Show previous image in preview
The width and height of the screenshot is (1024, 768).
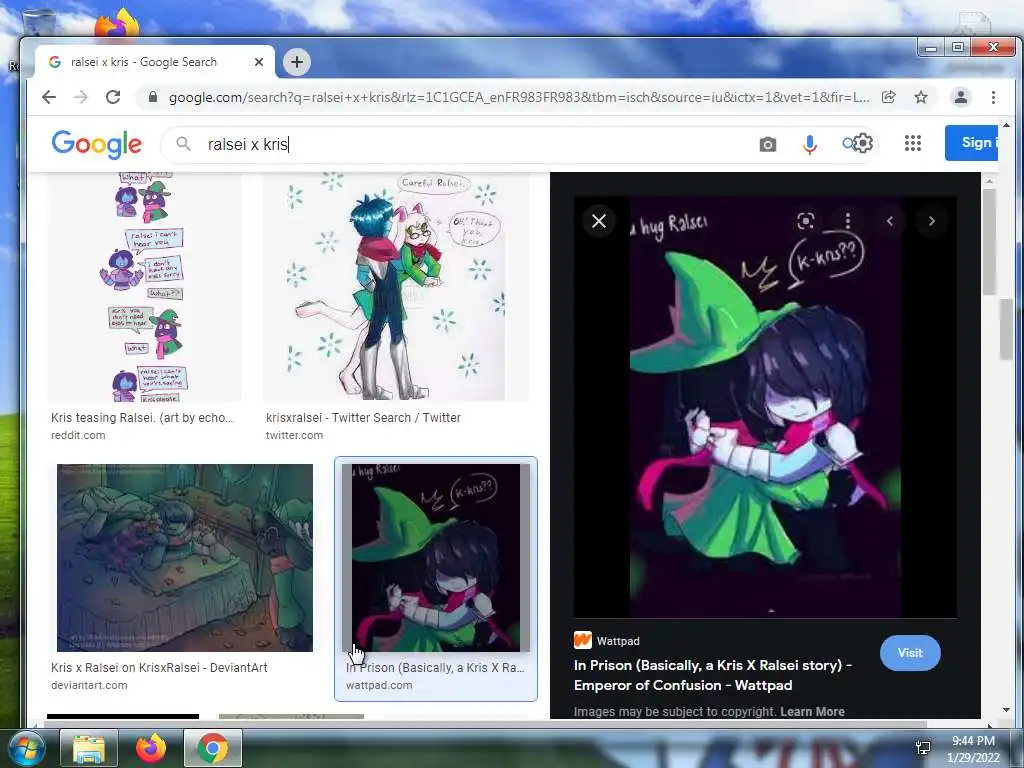pos(889,221)
